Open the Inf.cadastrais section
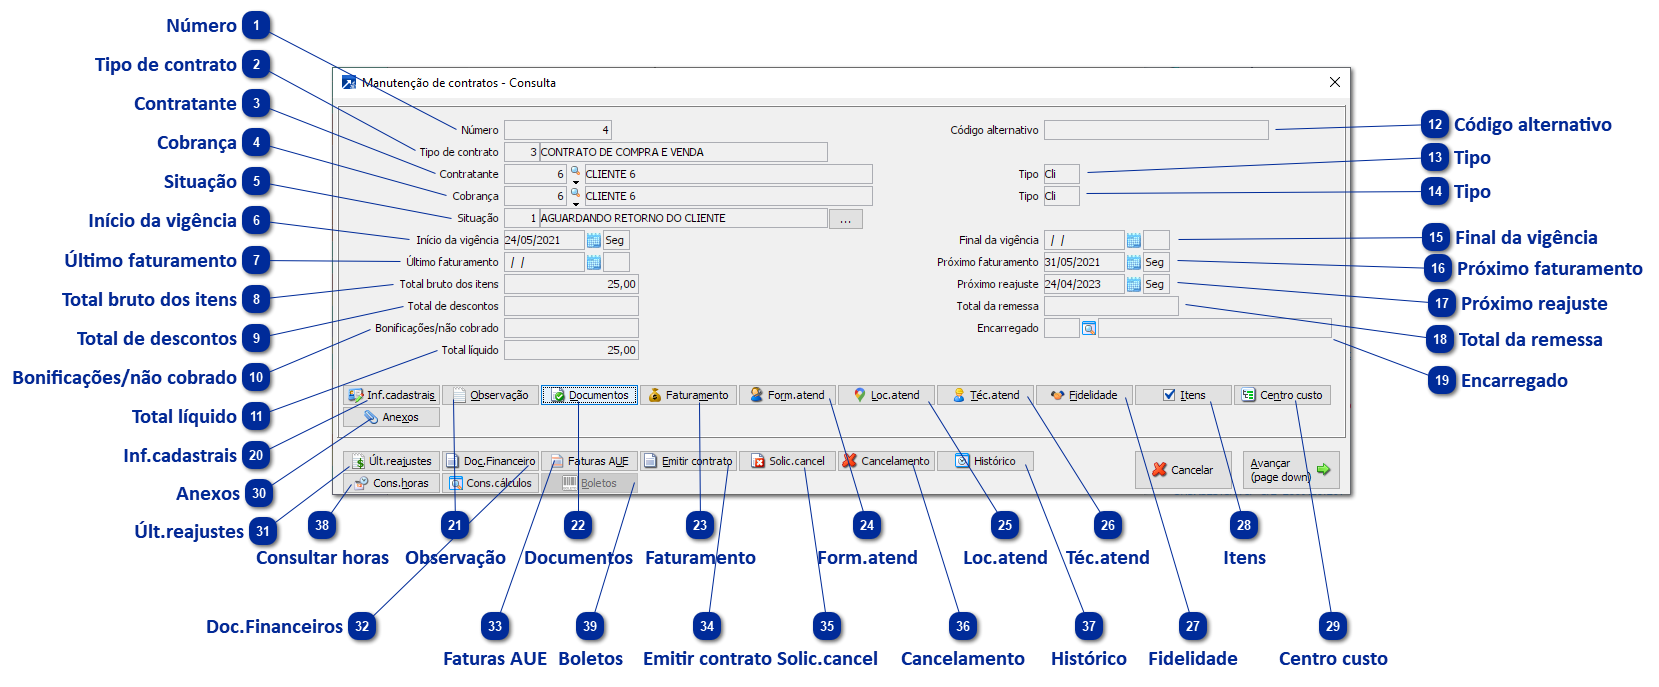The height and width of the screenshot is (687, 1659). 391,395
